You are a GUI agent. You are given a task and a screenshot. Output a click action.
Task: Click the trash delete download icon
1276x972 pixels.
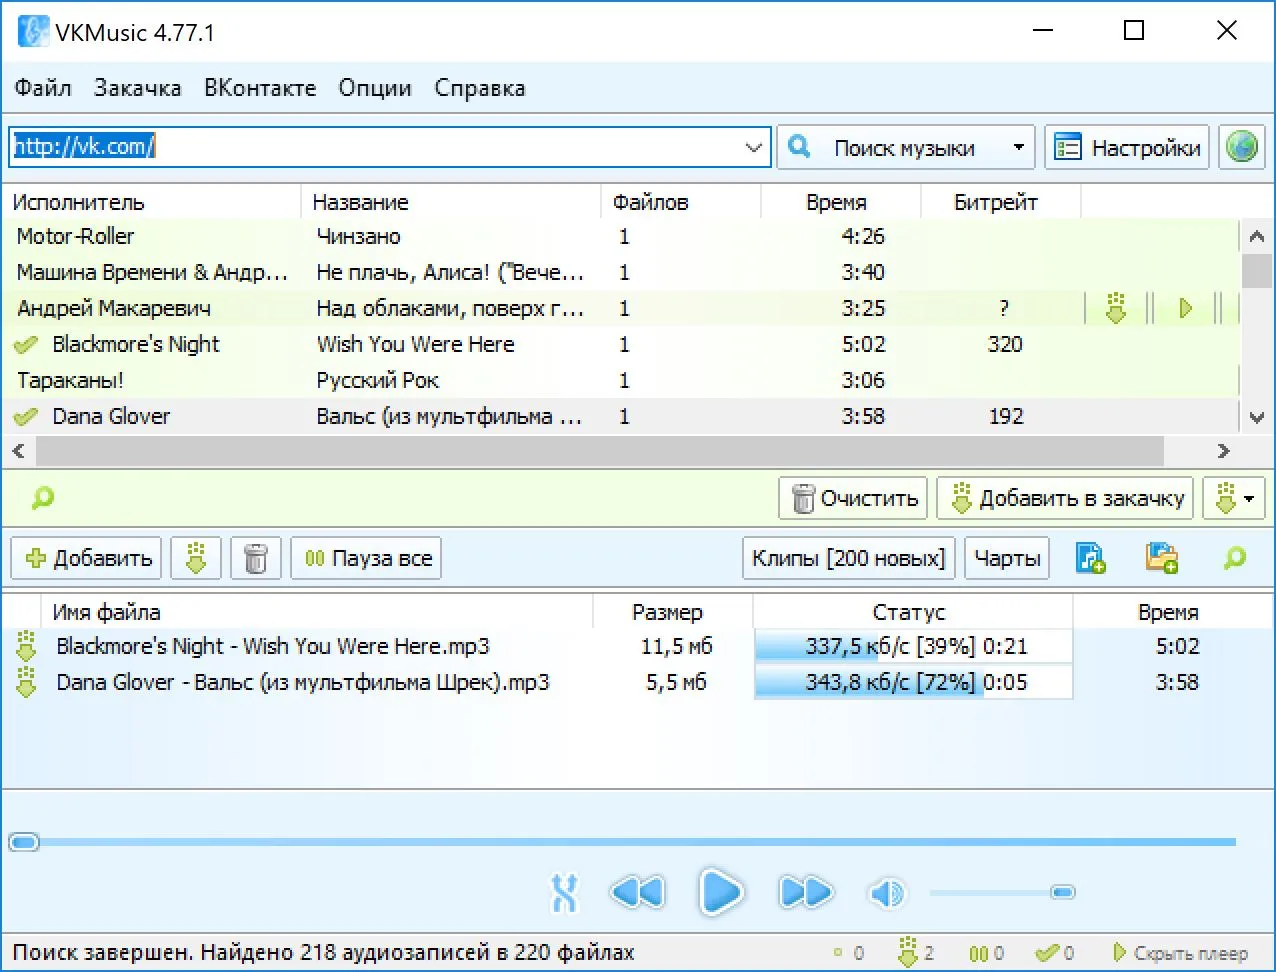(256, 558)
